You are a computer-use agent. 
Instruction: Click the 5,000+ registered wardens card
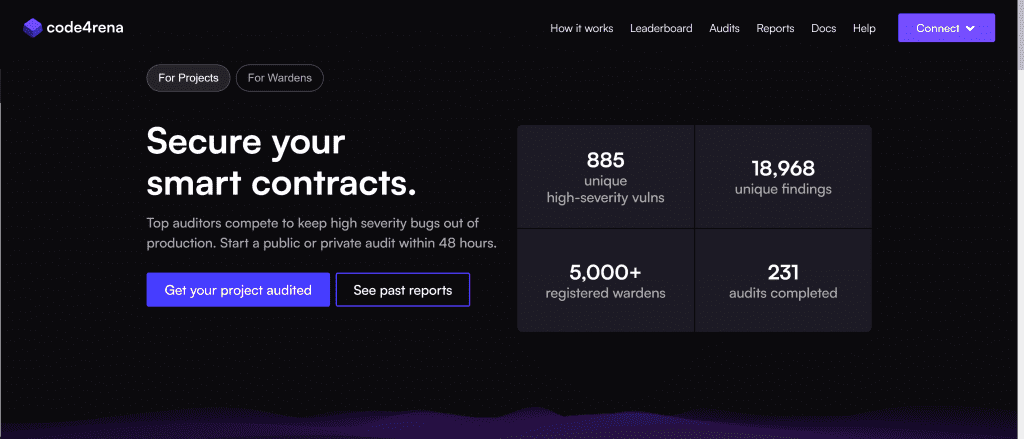(x=605, y=280)
